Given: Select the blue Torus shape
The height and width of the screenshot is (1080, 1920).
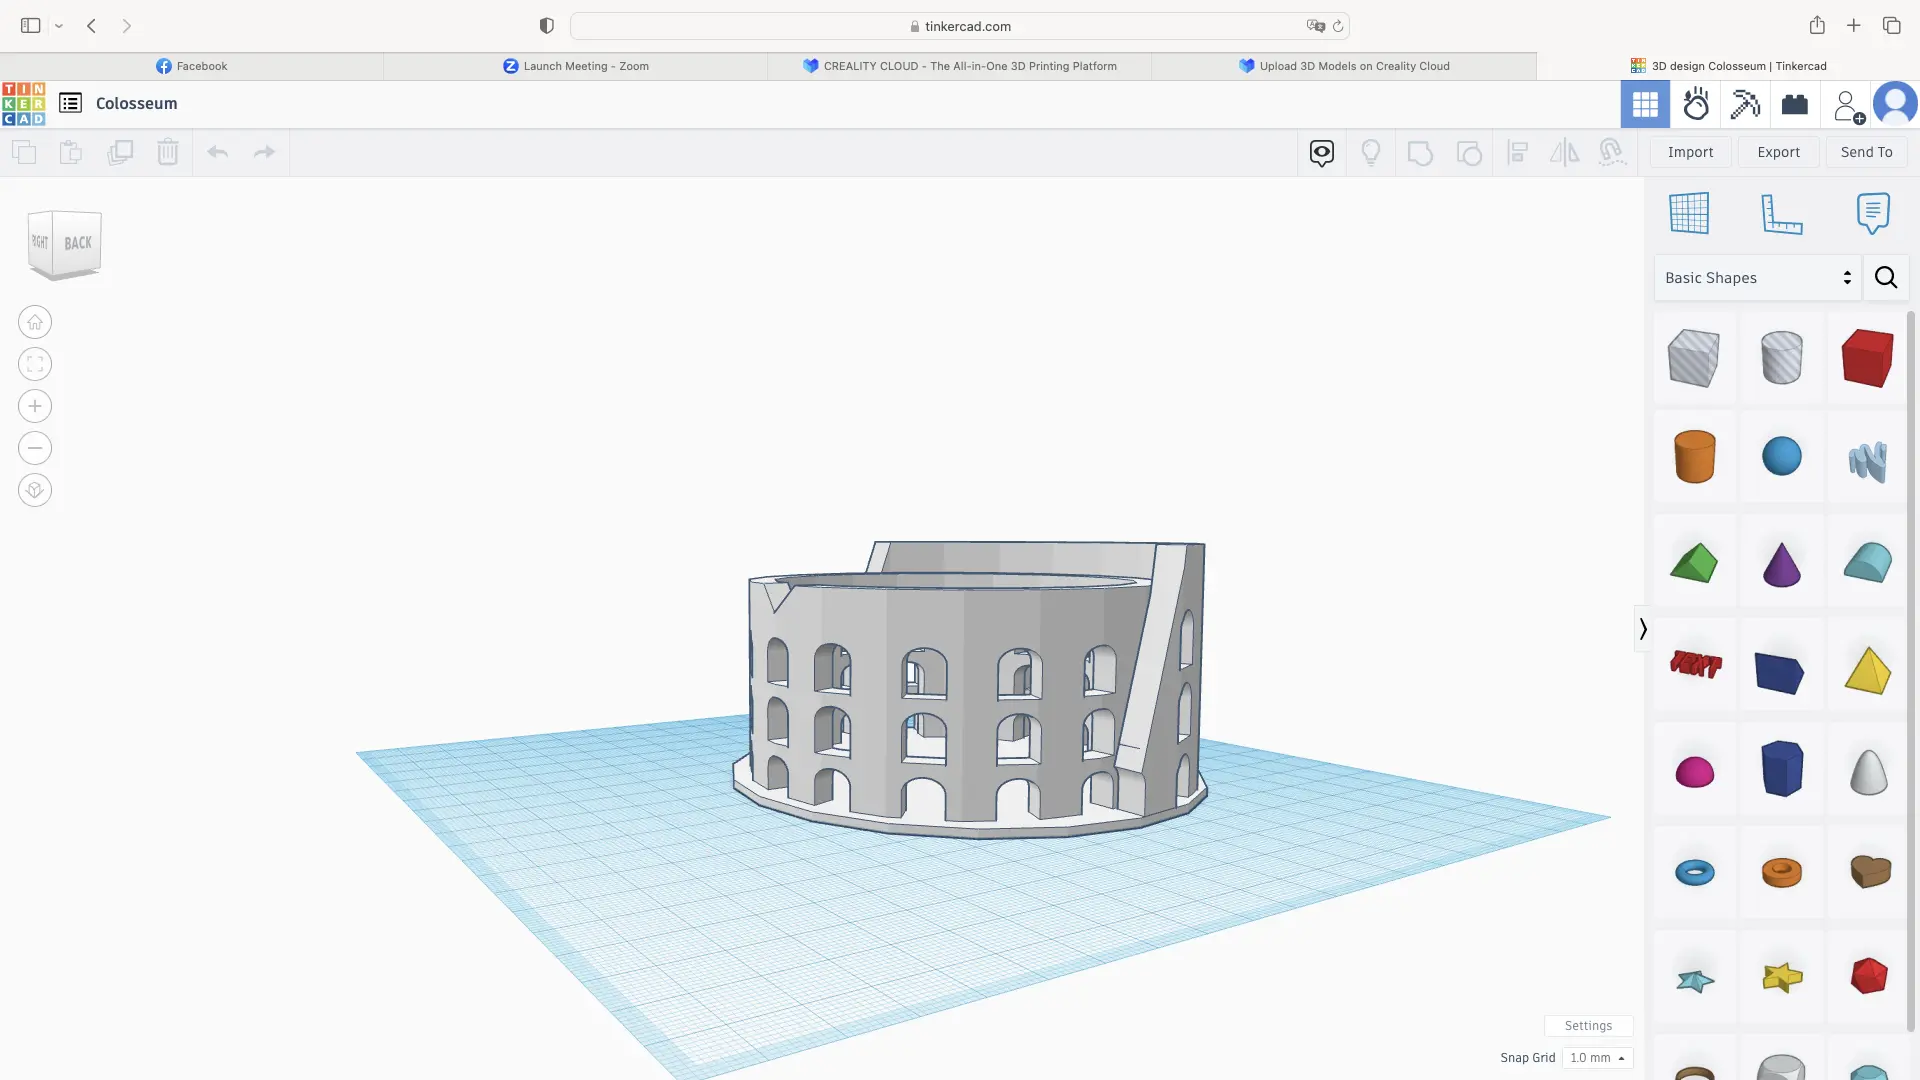Looking at the screenshot, I should tap(1694, 872).
